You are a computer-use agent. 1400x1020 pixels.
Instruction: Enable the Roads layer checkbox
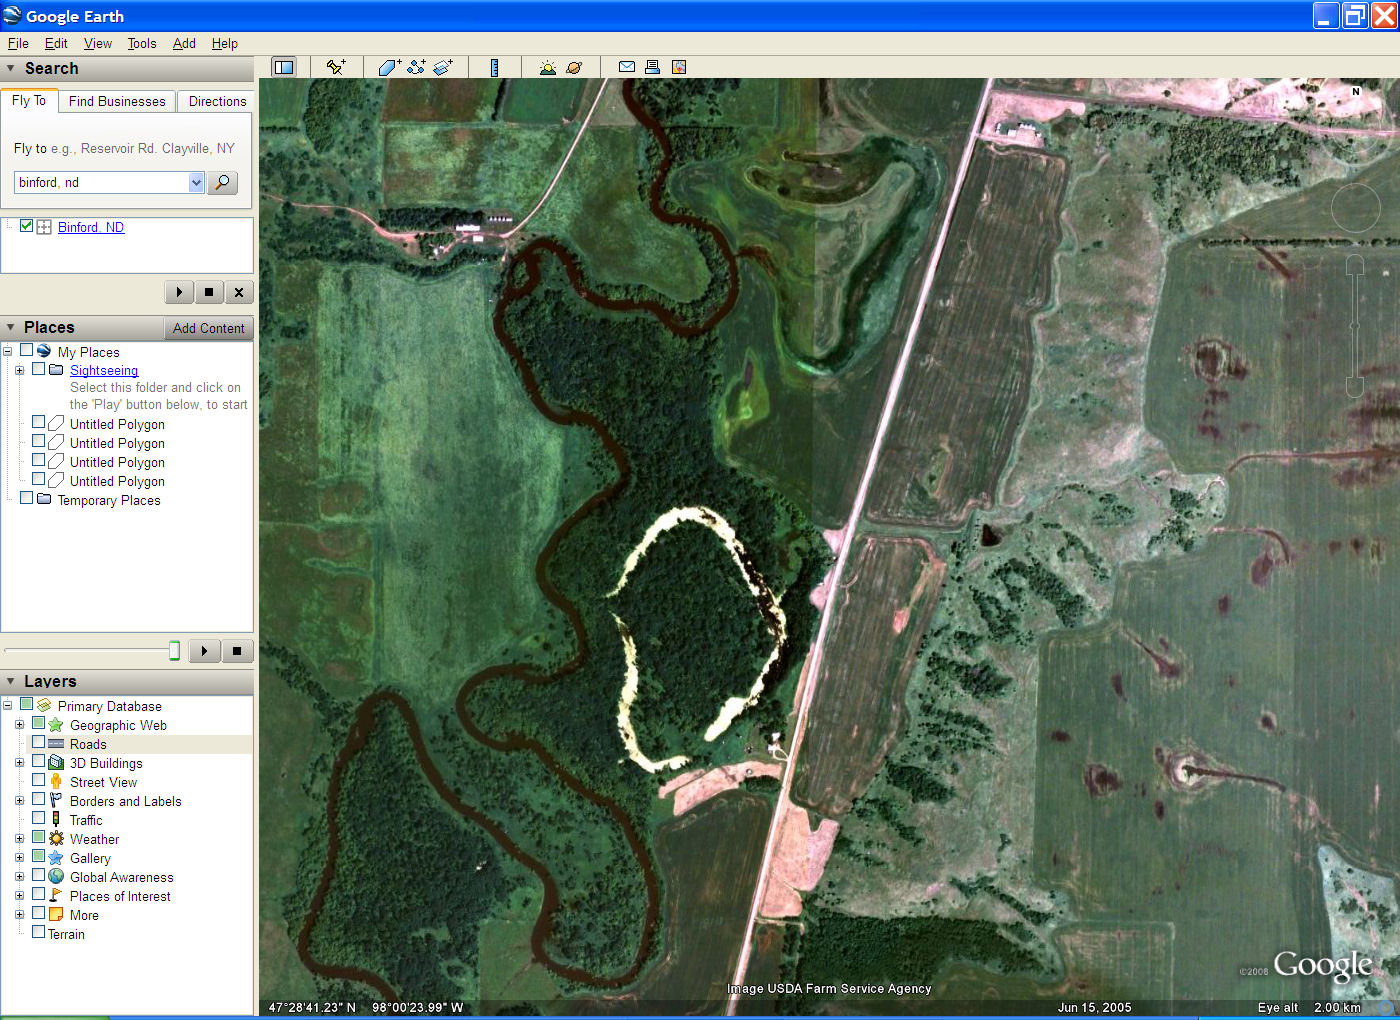(38, 743)
